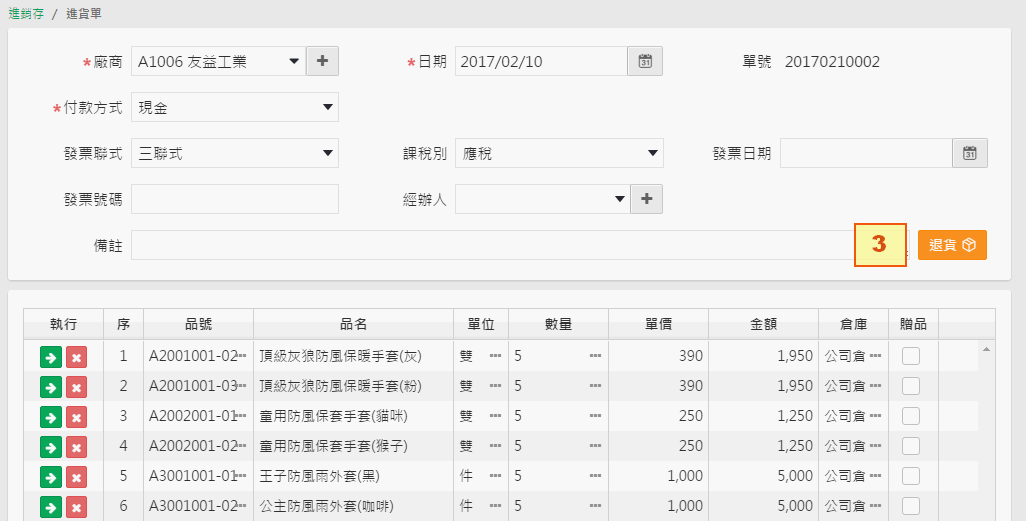Click red delete icon for row 1
Viewport: 1026px width, 521px height.
point(76,357)
